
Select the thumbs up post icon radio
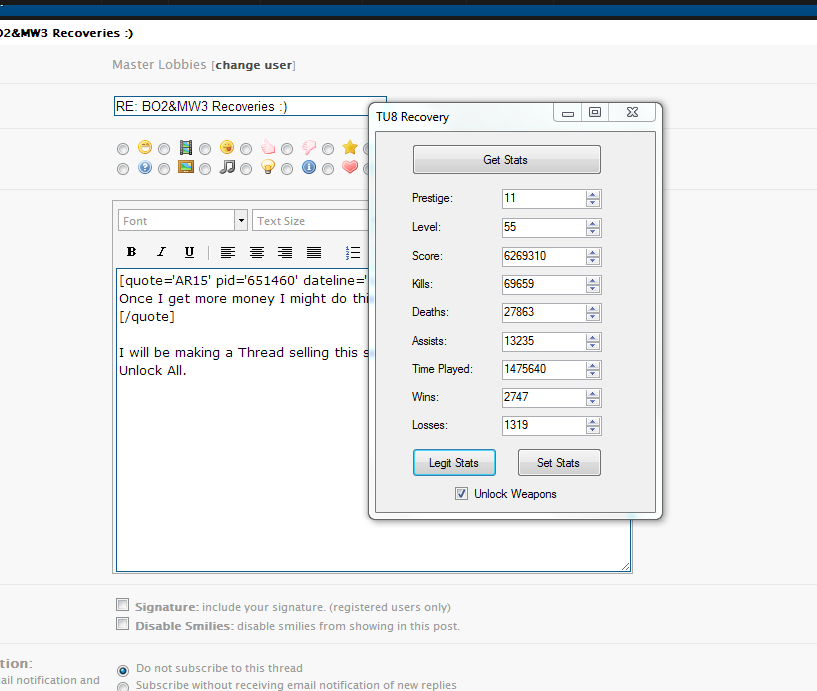[246, 149]
